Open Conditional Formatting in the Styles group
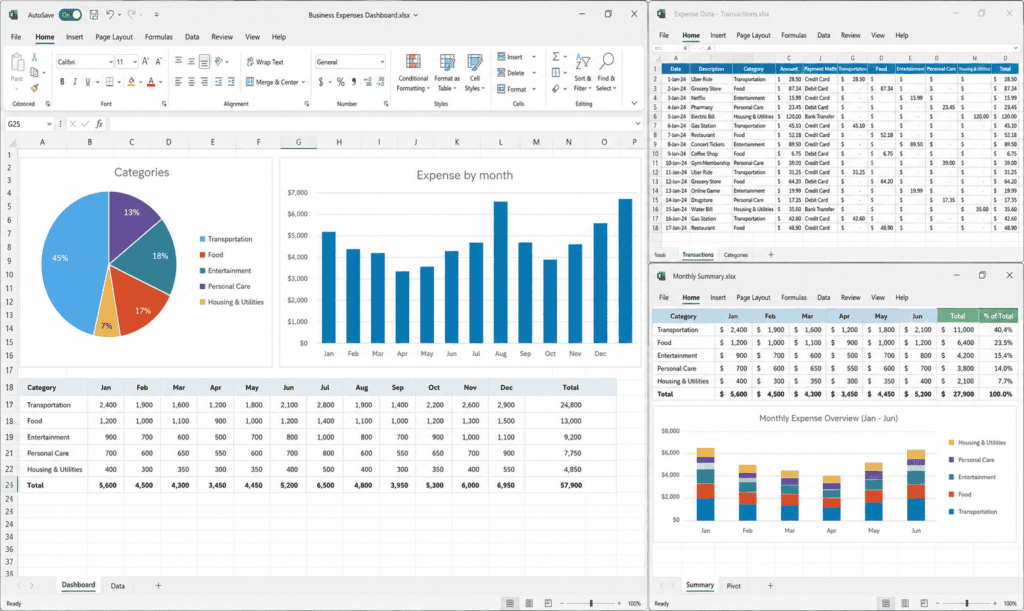 [x=413, y=72]
